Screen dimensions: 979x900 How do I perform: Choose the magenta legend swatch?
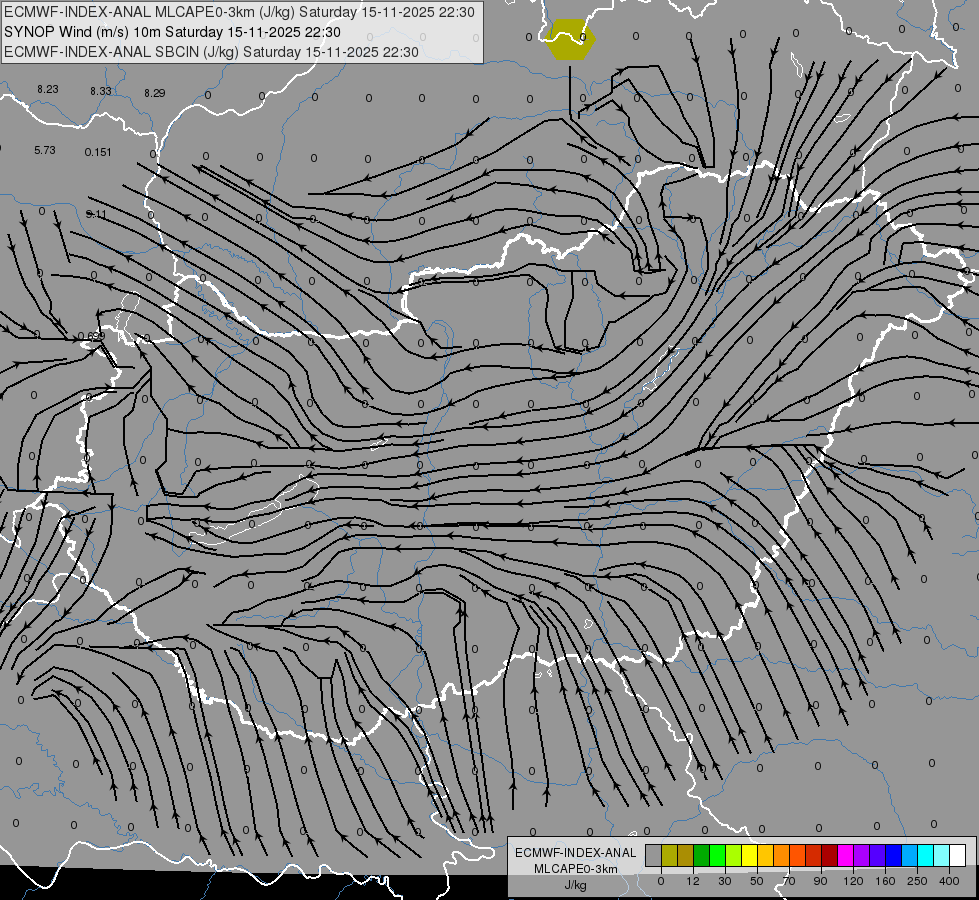pos(845,855)
